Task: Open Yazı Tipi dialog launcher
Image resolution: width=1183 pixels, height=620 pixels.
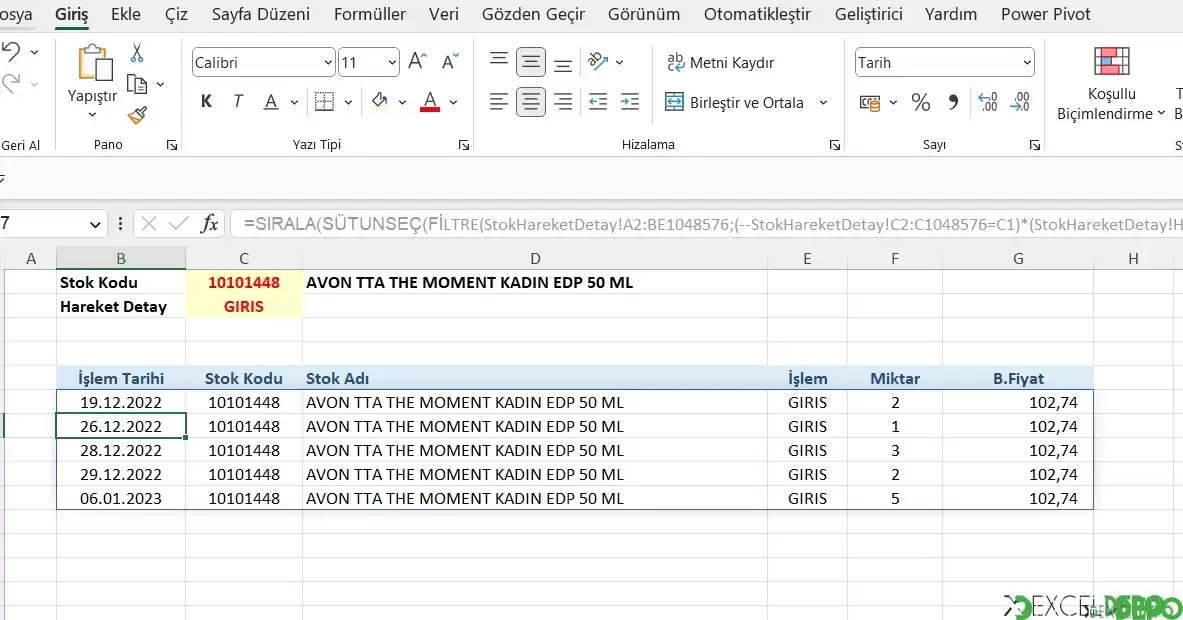Action: click(x=463, y=145)
